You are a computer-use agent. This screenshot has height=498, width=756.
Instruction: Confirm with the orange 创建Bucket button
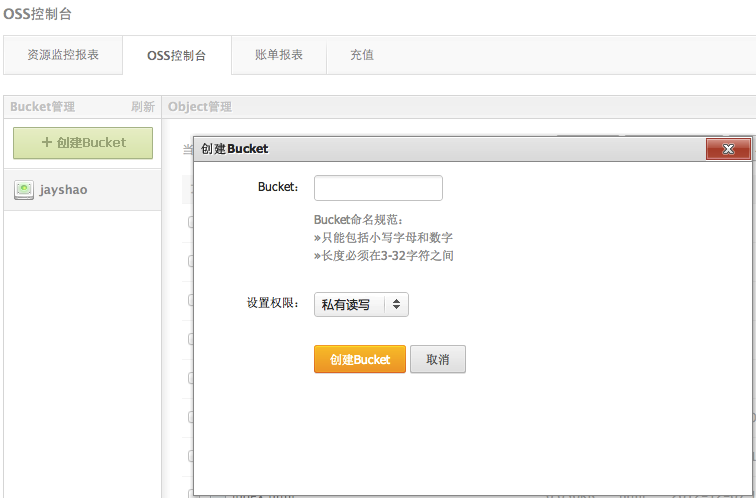(x=359, y=359)
